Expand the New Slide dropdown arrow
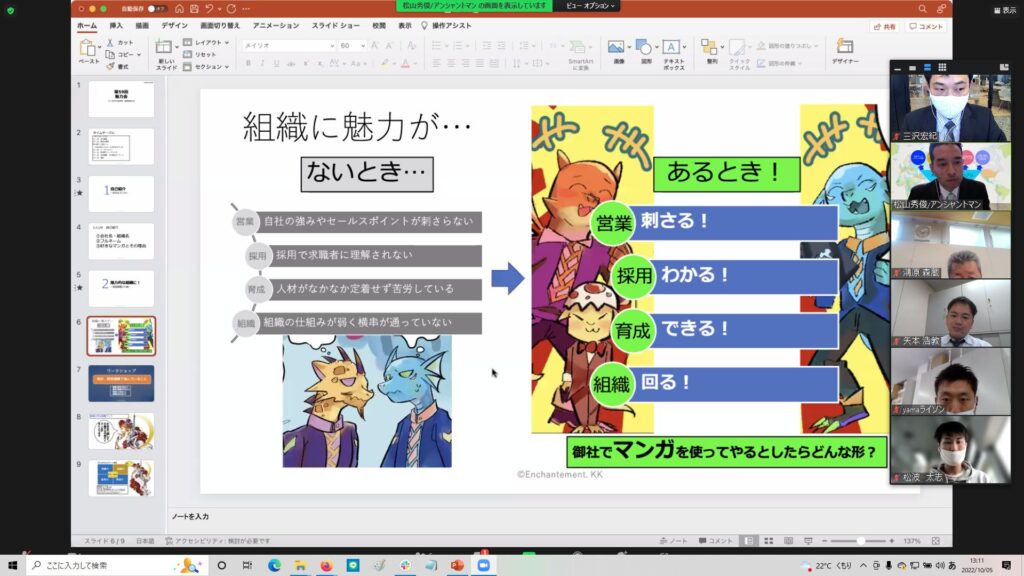 (x=177, y=47)
